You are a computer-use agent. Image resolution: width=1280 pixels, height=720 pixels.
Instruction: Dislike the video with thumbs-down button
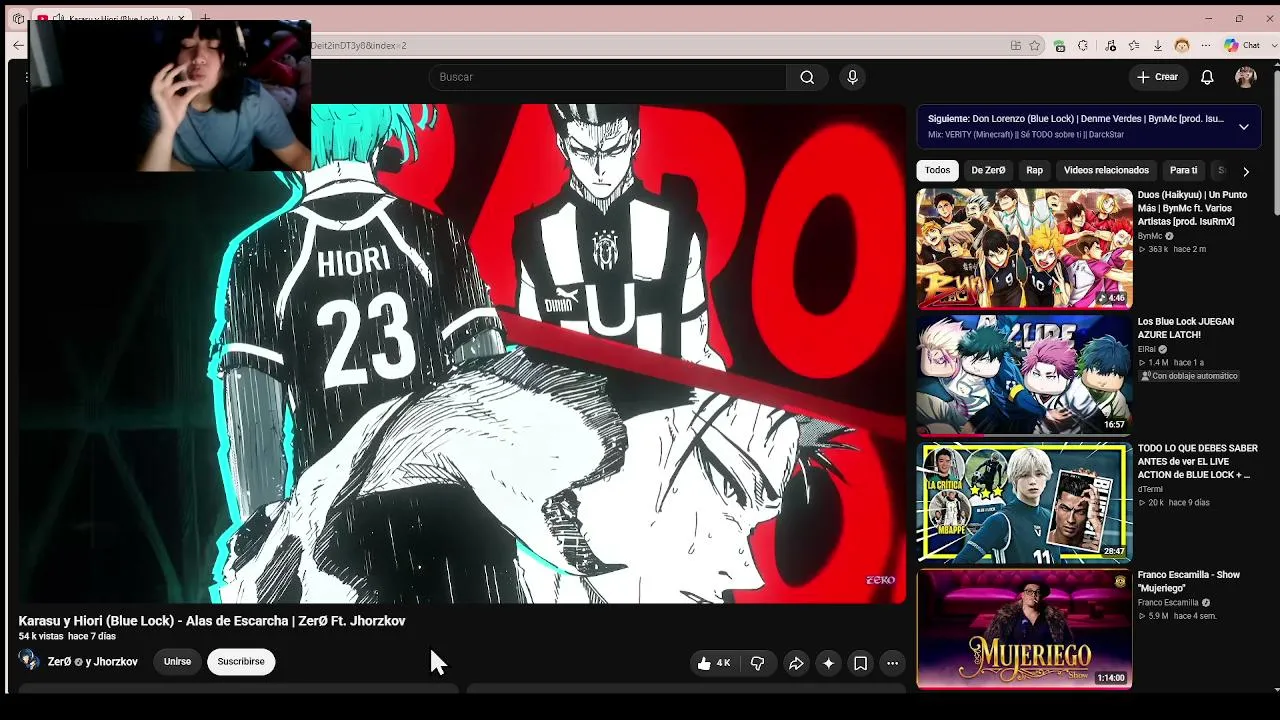pos(757,663)
